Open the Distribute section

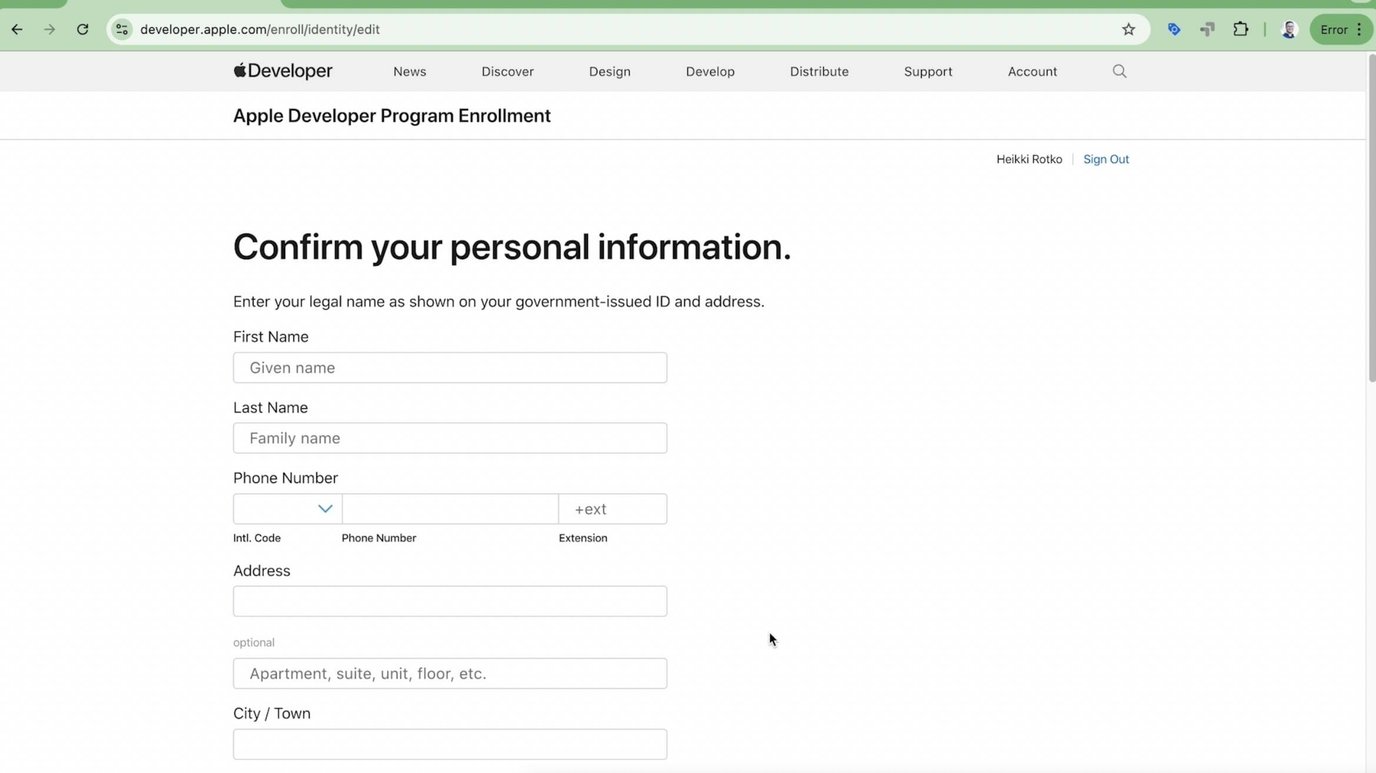[819, 71]
